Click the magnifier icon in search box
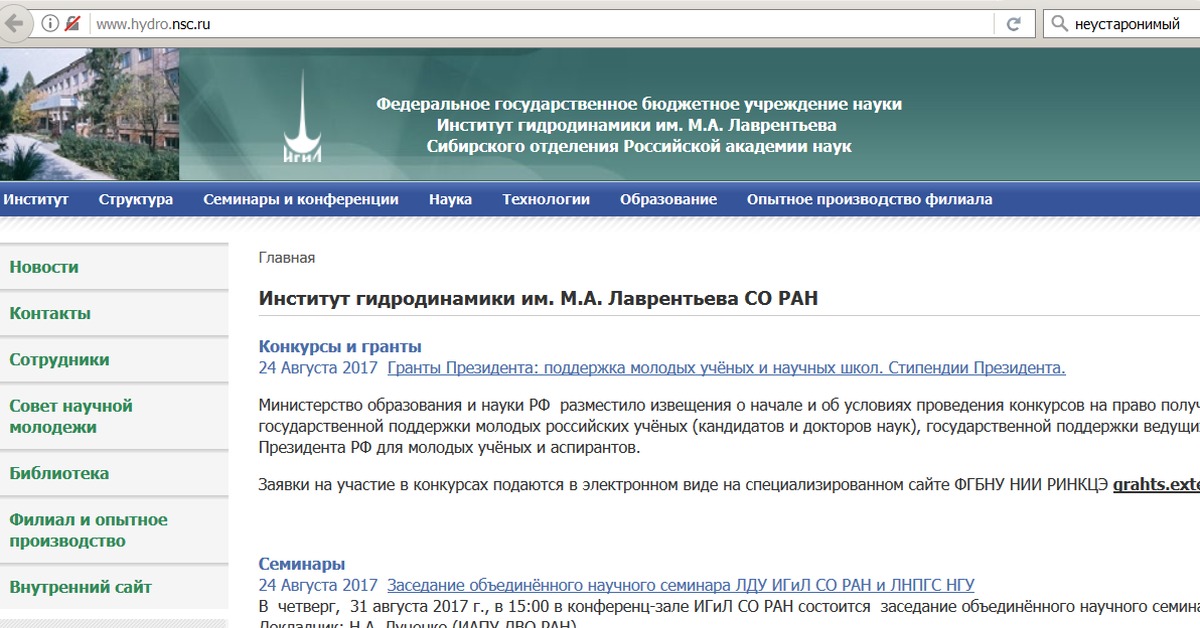This screenshot has width=1200, height=628. tap(1060, 24)
